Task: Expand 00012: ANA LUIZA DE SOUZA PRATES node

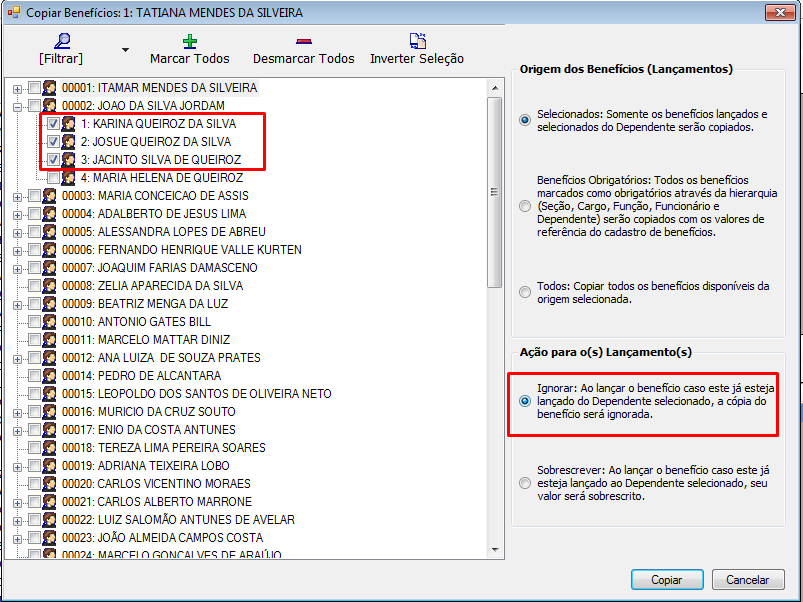Action: [x=17, y=359]
